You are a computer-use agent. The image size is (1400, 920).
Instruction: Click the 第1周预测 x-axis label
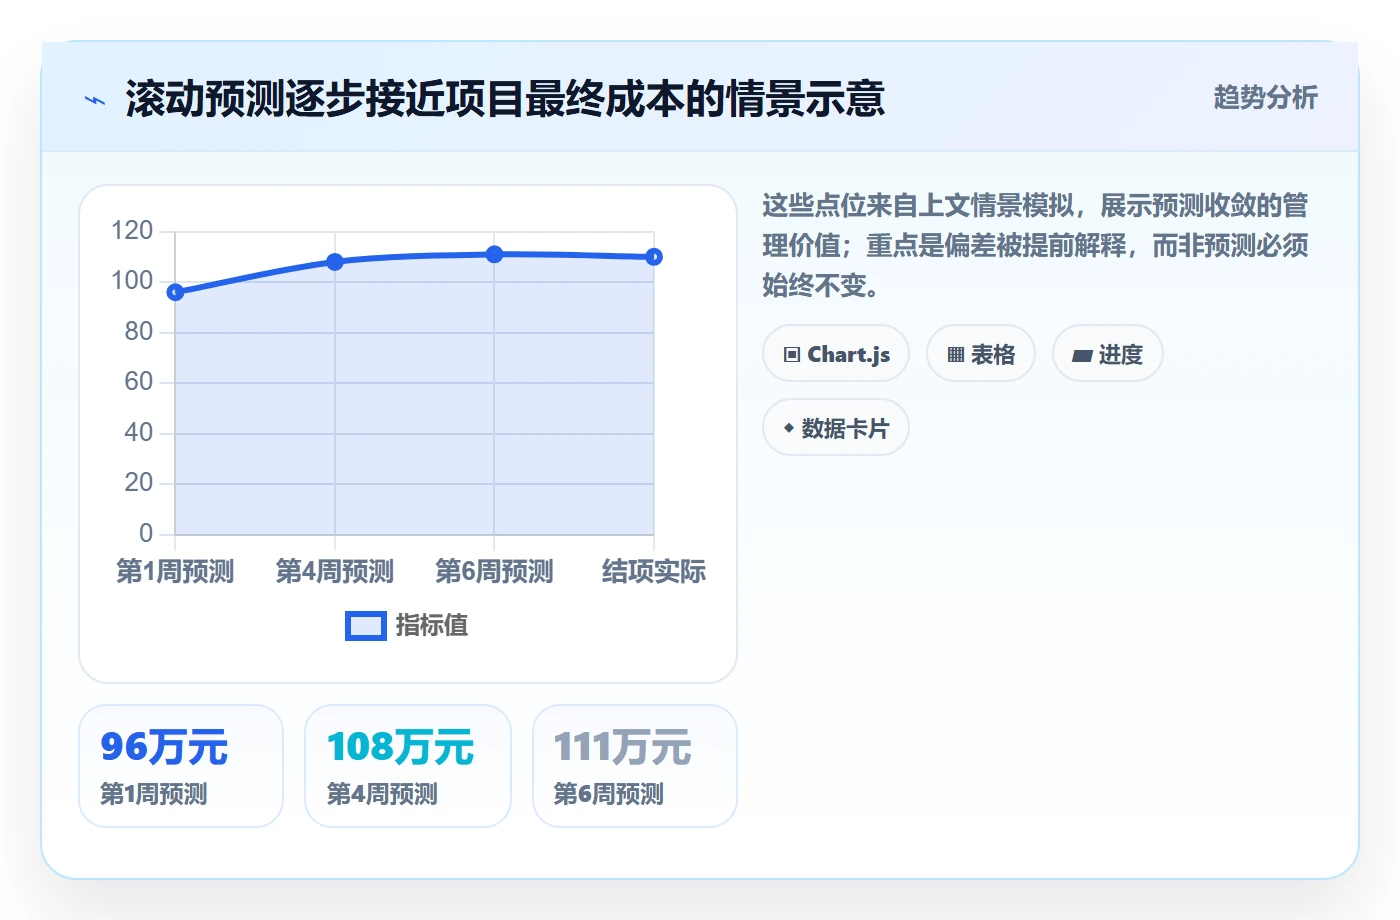pyautogui.click(x=175, y=571)
